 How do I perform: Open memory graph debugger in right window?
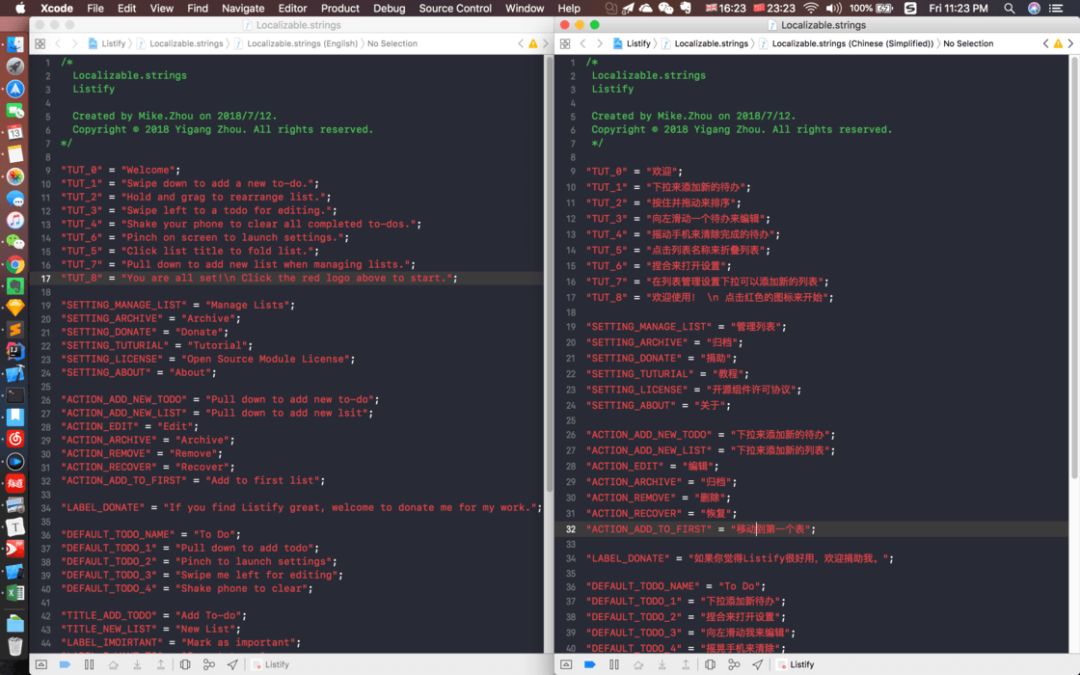point(734,665)
